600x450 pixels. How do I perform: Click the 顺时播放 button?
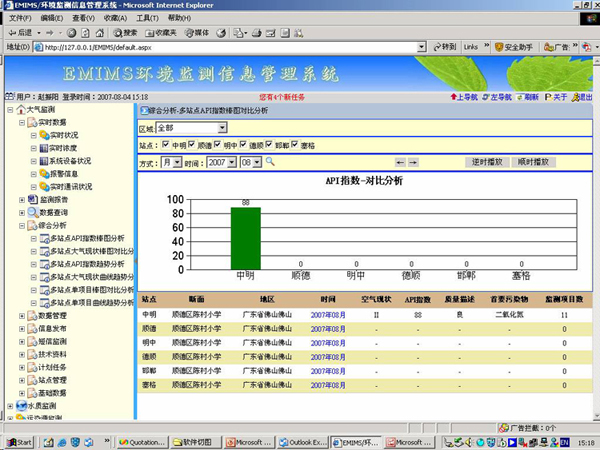point(533,162)
